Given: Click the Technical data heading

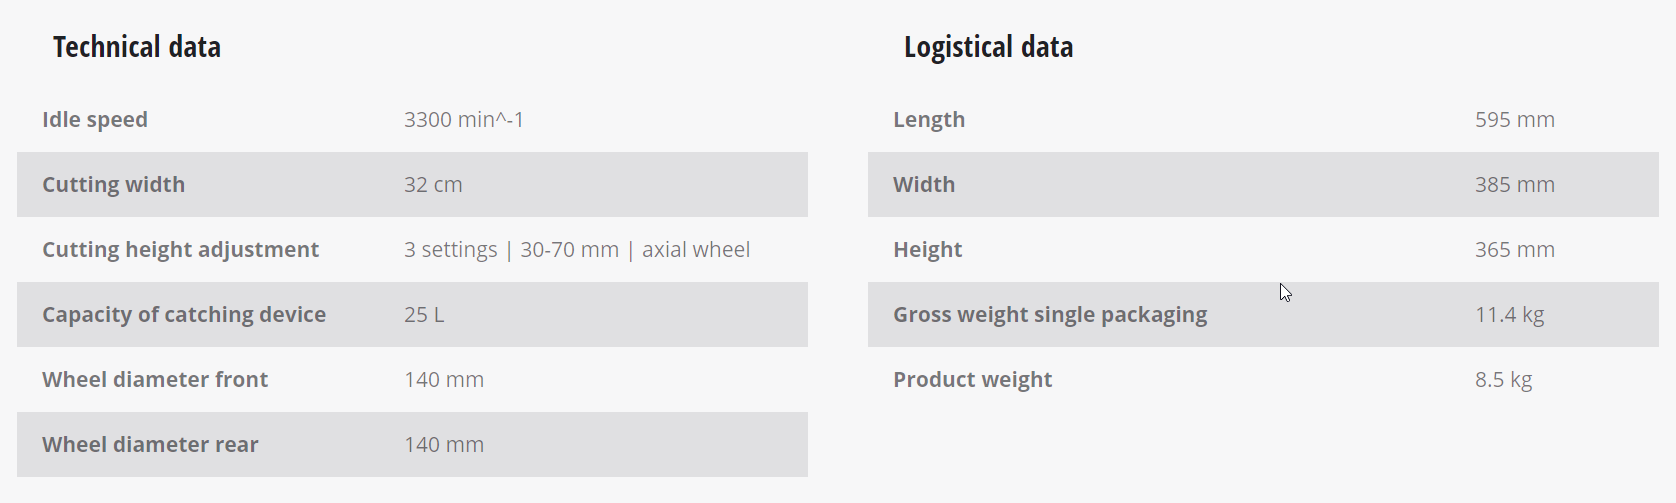Looking at the screenshot, I should point(136,47).
